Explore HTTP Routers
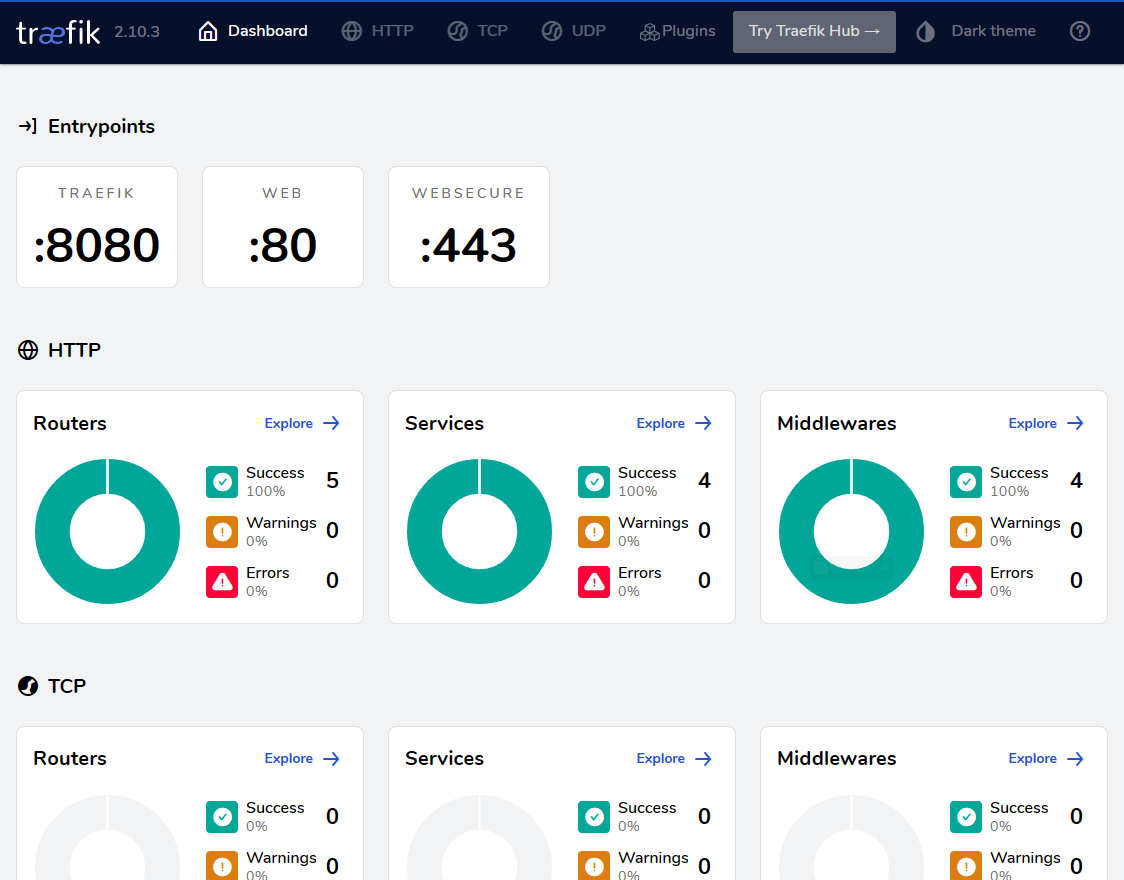The width and height of the screenshot is (1124, 880). coord(302,423)
